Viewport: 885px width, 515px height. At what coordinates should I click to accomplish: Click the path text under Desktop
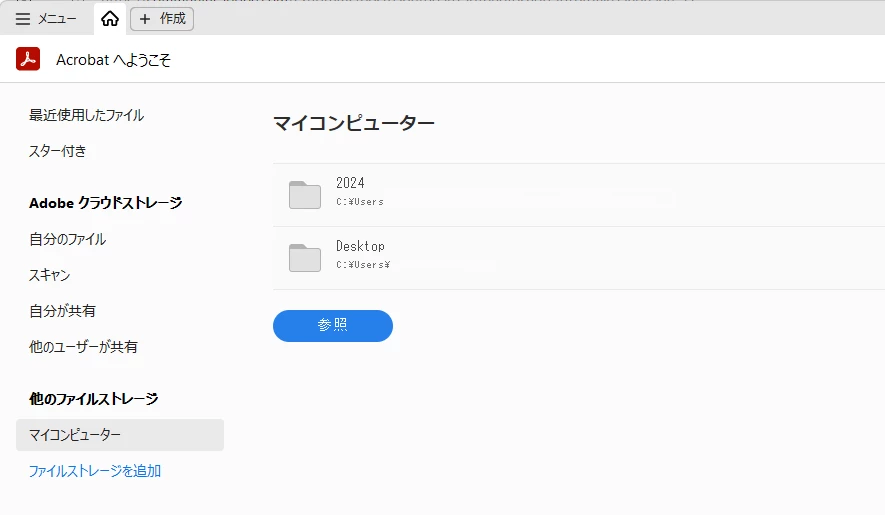363,265
